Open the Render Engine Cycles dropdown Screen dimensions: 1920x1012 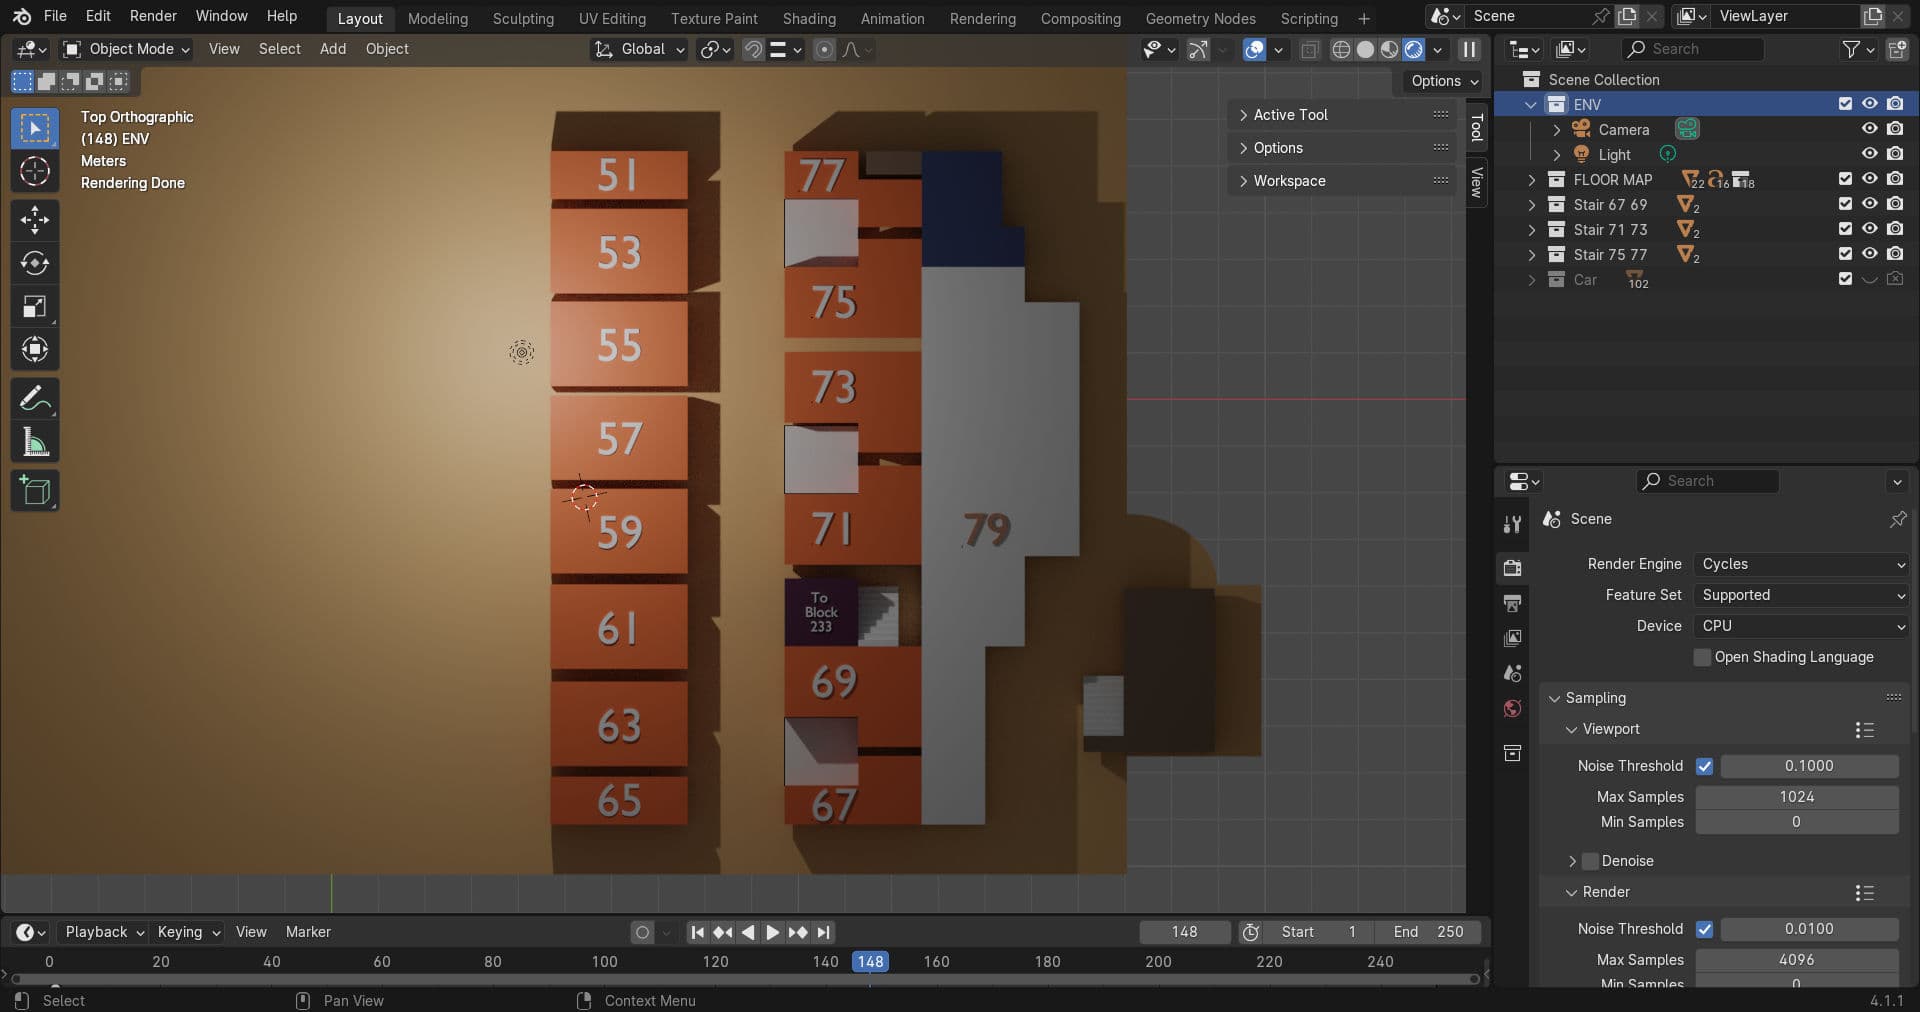pyautogui.click(x=1802, y=564)
